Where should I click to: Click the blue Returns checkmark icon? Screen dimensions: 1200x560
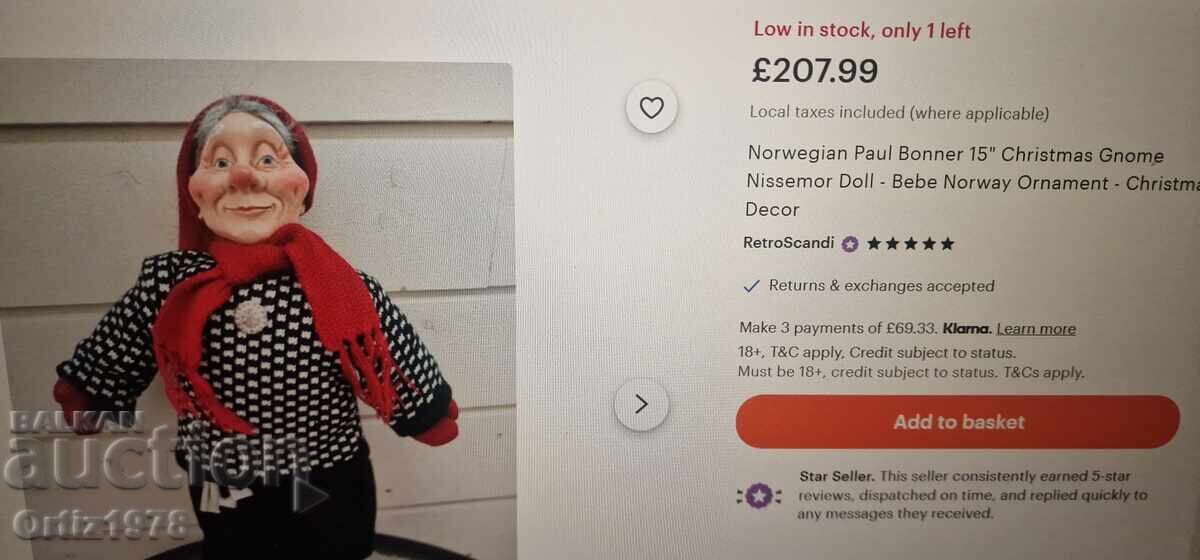coord(752,286)
